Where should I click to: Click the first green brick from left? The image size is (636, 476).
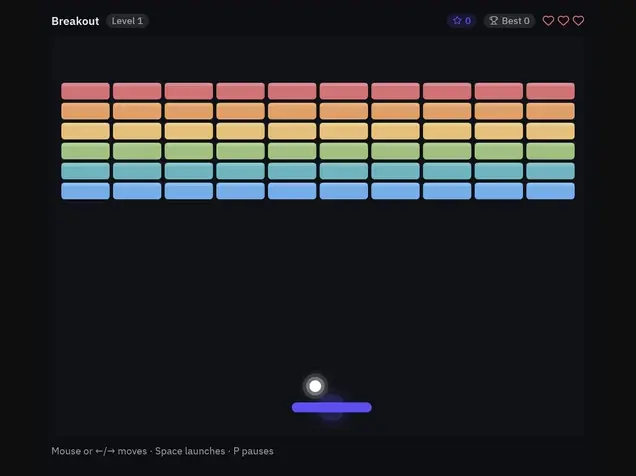[x=86, y=151]
